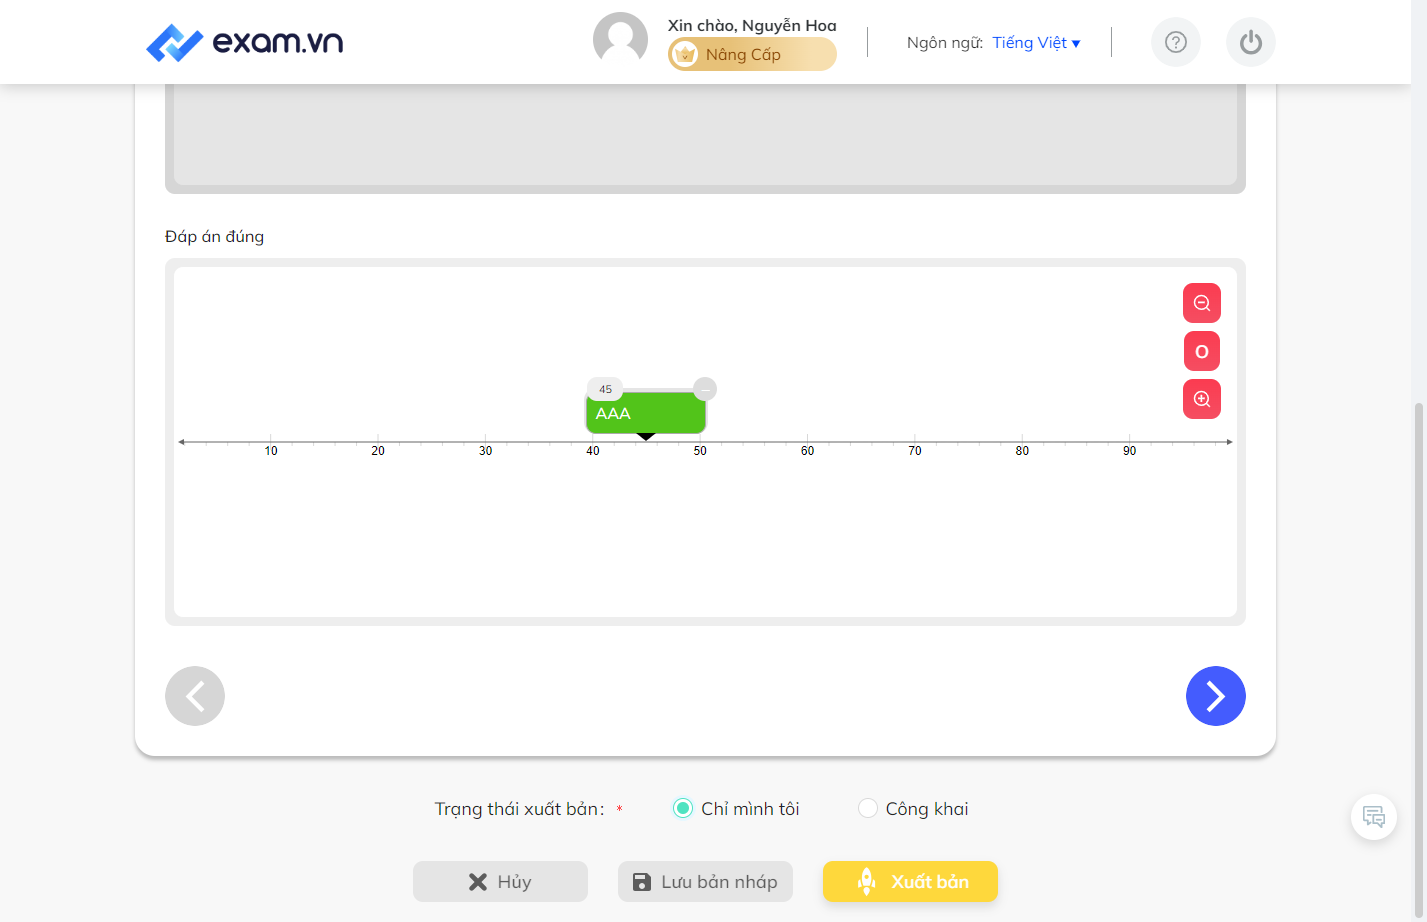Click Lưu bản nháp button
This screenshot has height=922, width=1427.
705,882
